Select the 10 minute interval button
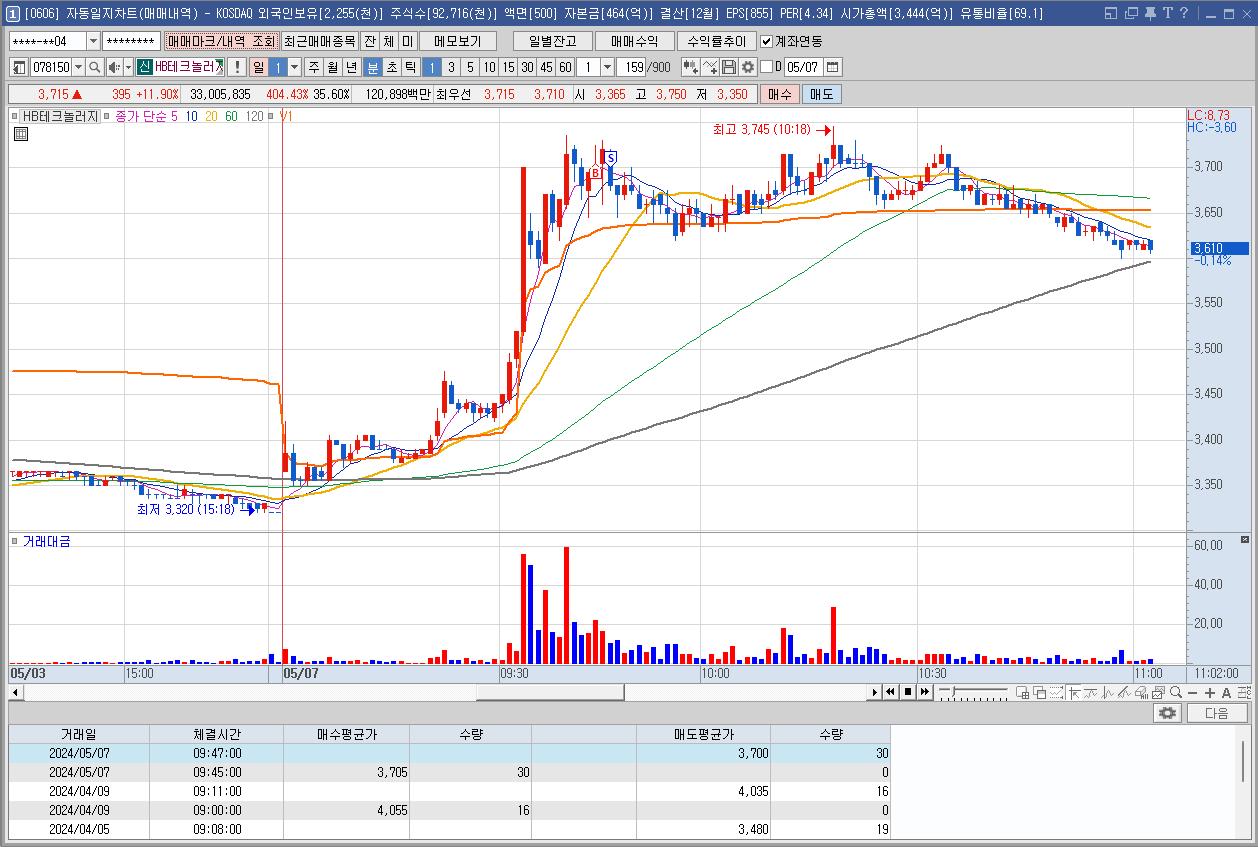 coord(489,67)
